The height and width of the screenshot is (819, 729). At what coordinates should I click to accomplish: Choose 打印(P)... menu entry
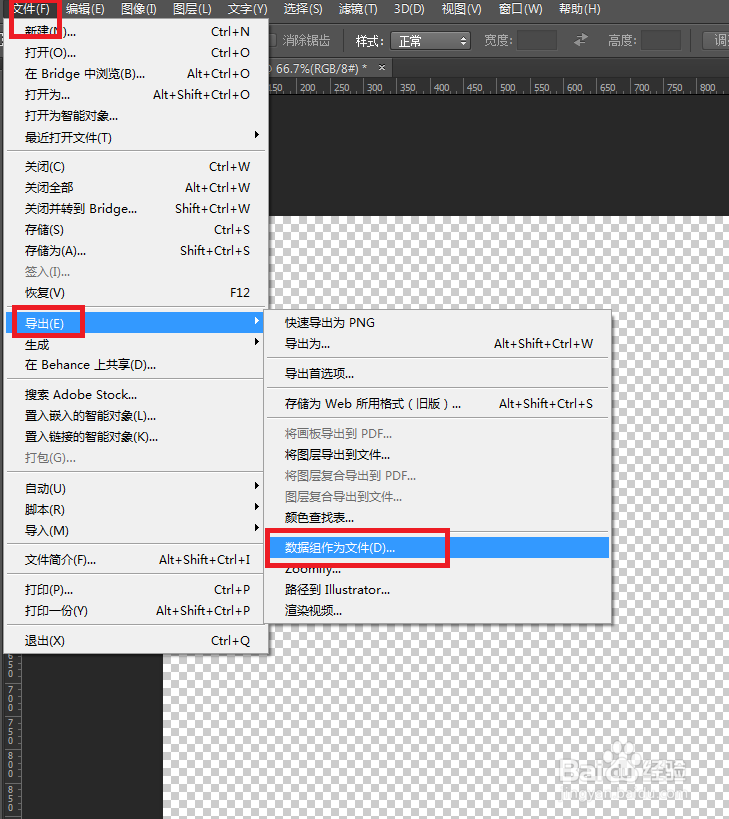click(136, 590)
